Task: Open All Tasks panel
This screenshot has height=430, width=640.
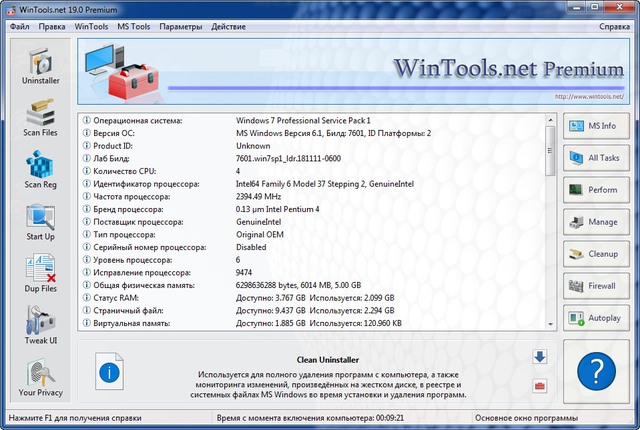Action: 596,158
